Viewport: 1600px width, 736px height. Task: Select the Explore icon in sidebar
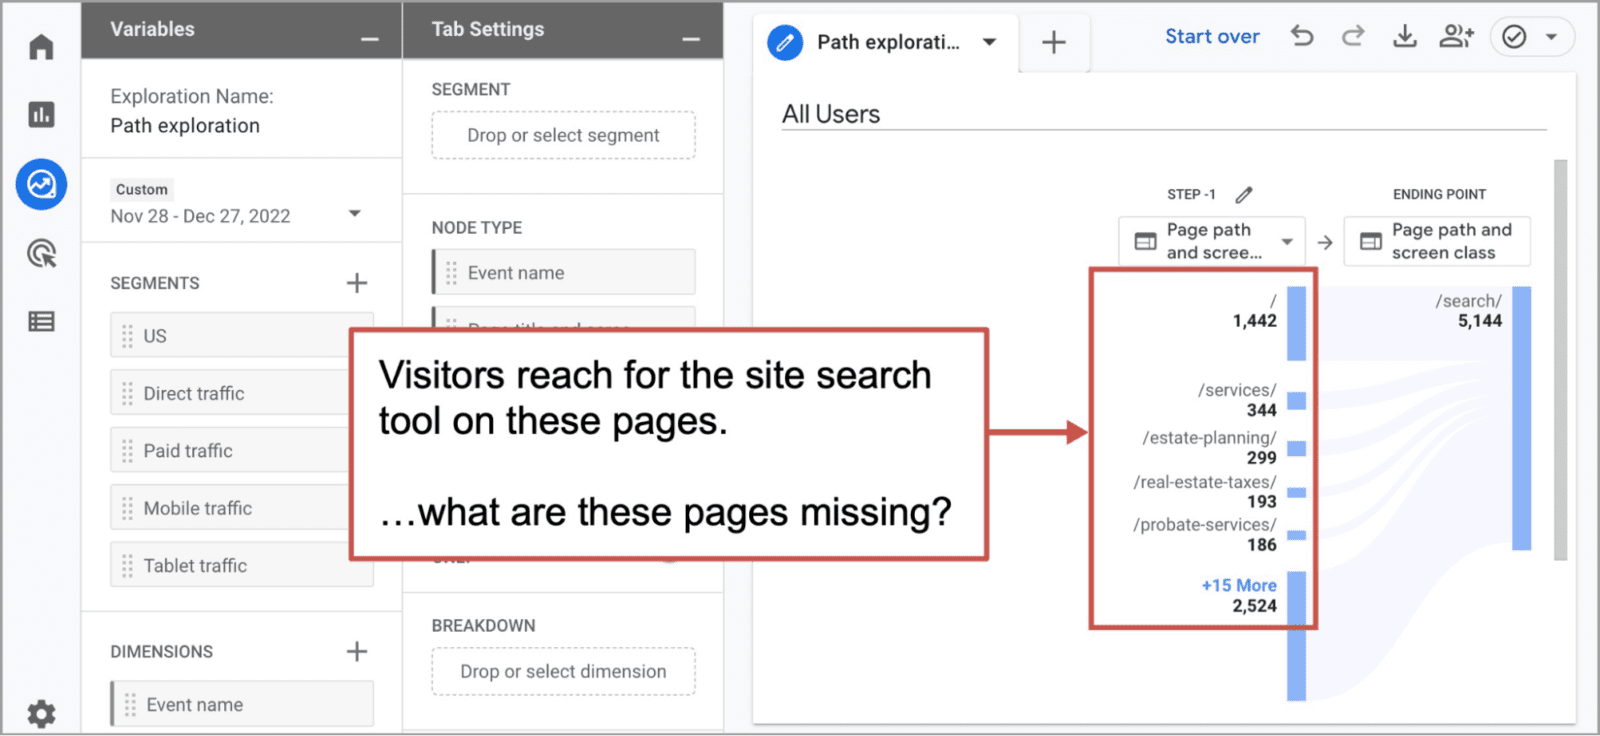[41, 184]
